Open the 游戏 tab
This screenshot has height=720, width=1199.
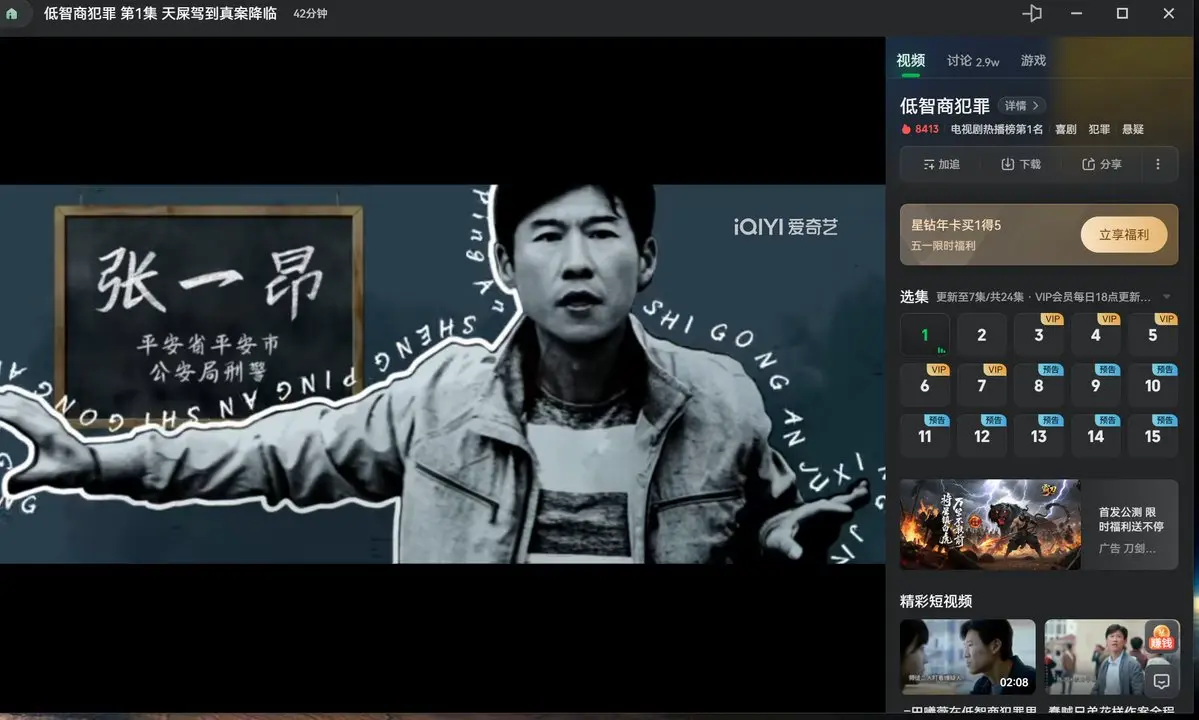pyautogui.click(x=1033, y=60)
